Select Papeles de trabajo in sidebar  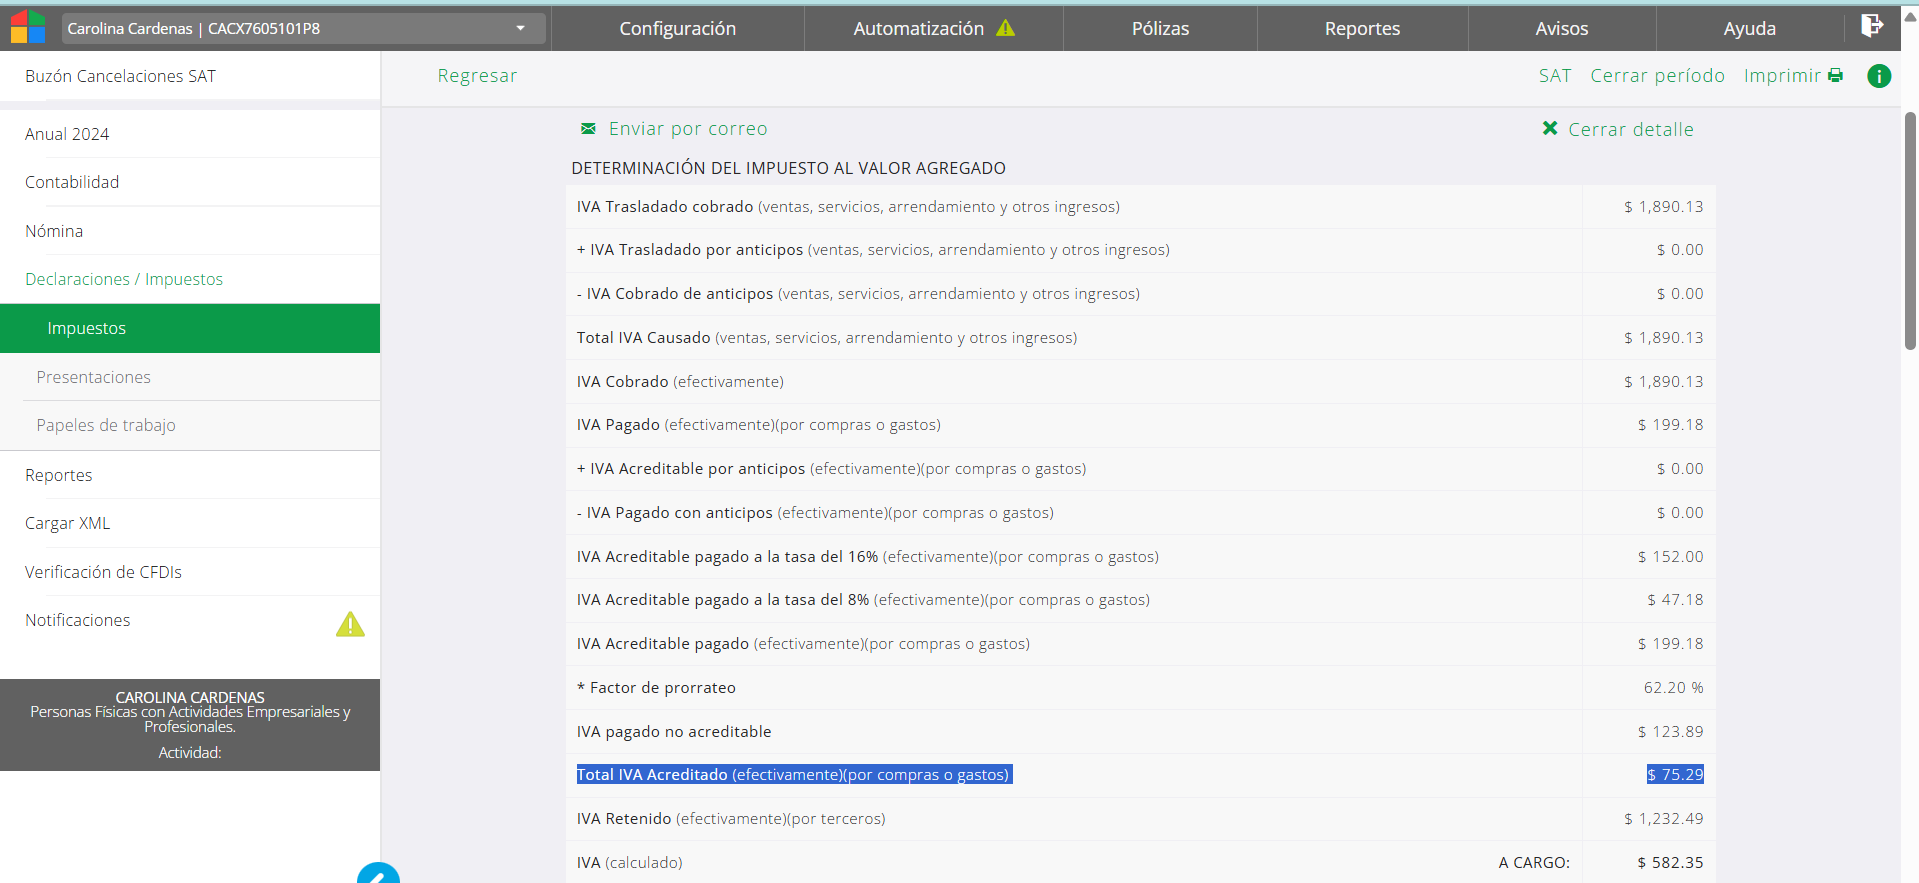click(106, 425)
